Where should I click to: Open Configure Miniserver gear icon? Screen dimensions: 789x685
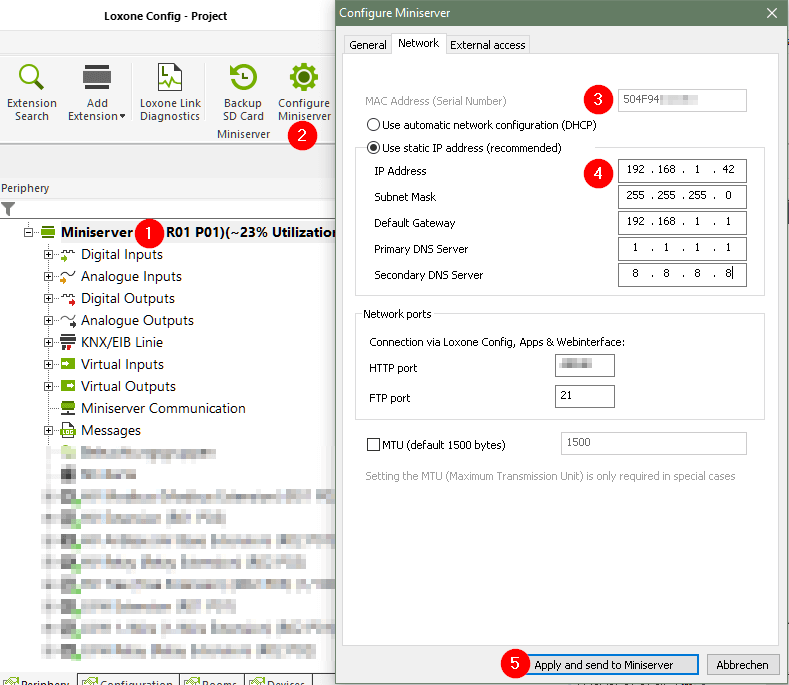tap(304, 78)
